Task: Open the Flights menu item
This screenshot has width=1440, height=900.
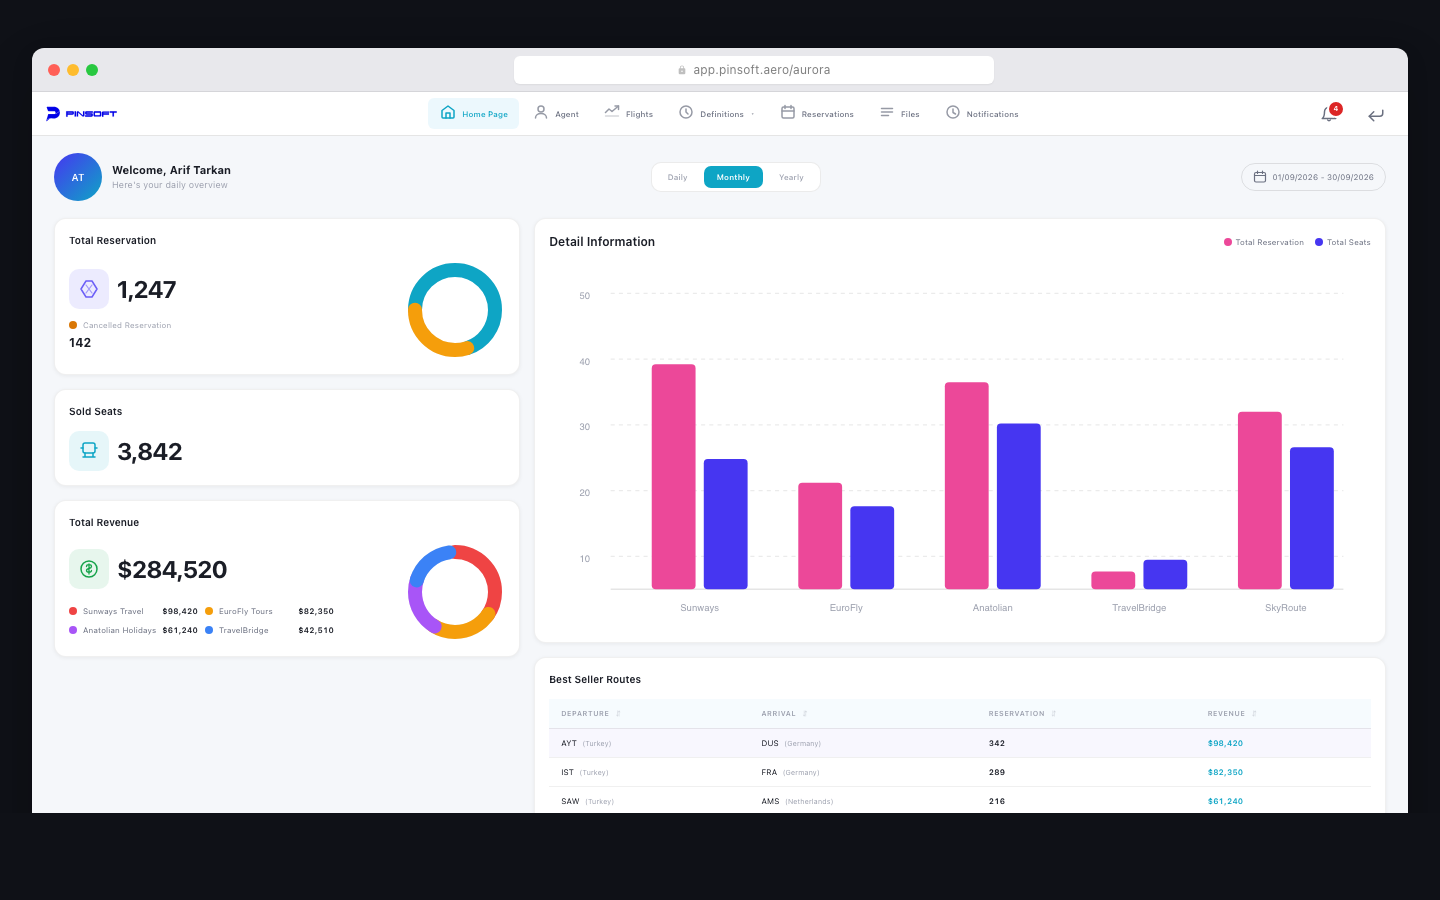Action: tap(629, 114)
